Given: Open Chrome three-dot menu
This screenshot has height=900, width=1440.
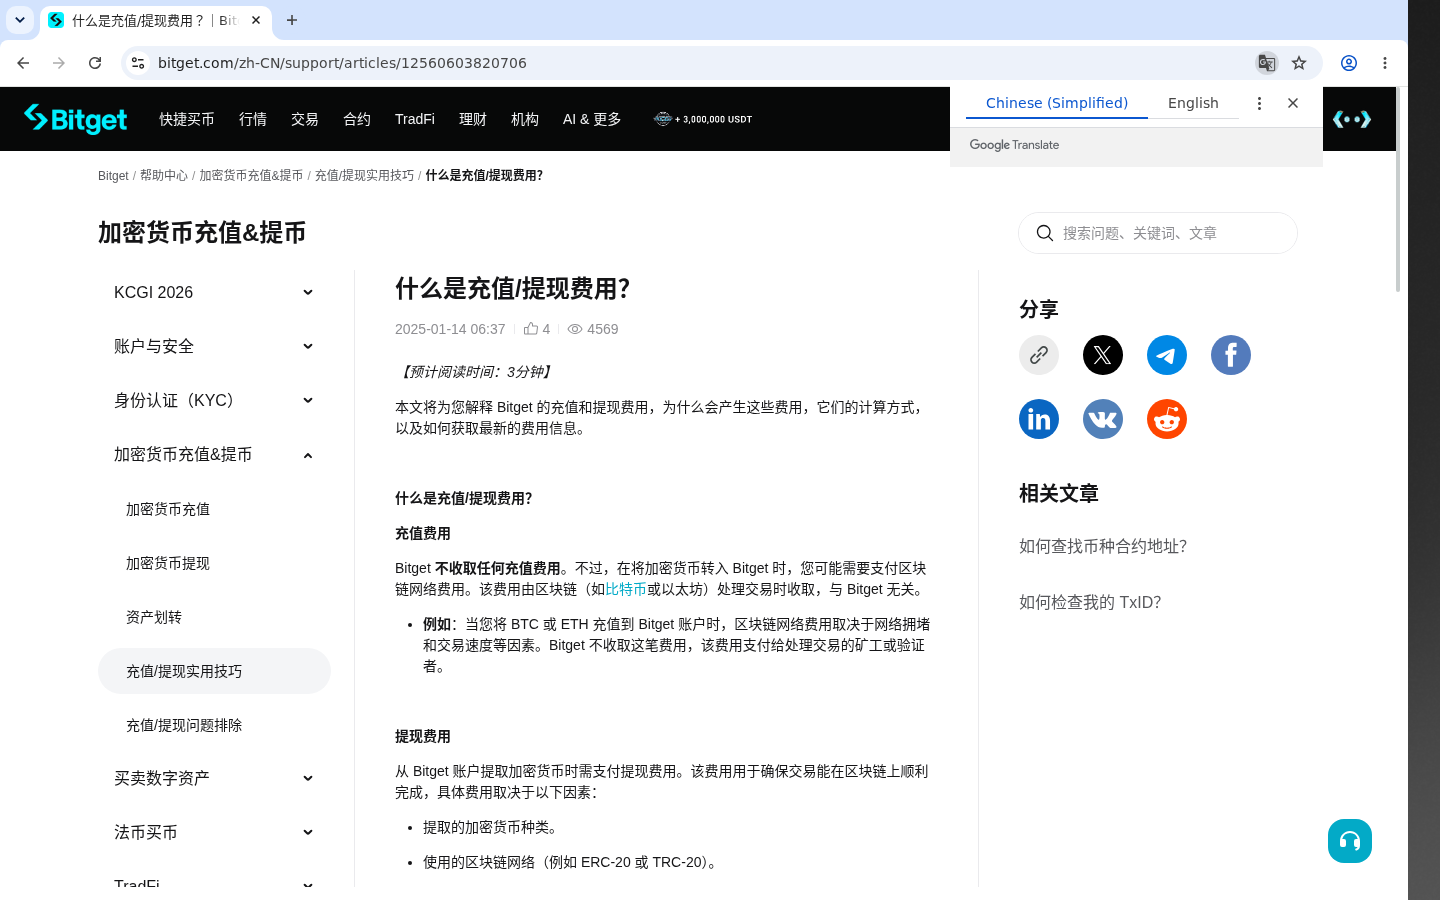Looking at the screenshot, I should point(1385,63).
